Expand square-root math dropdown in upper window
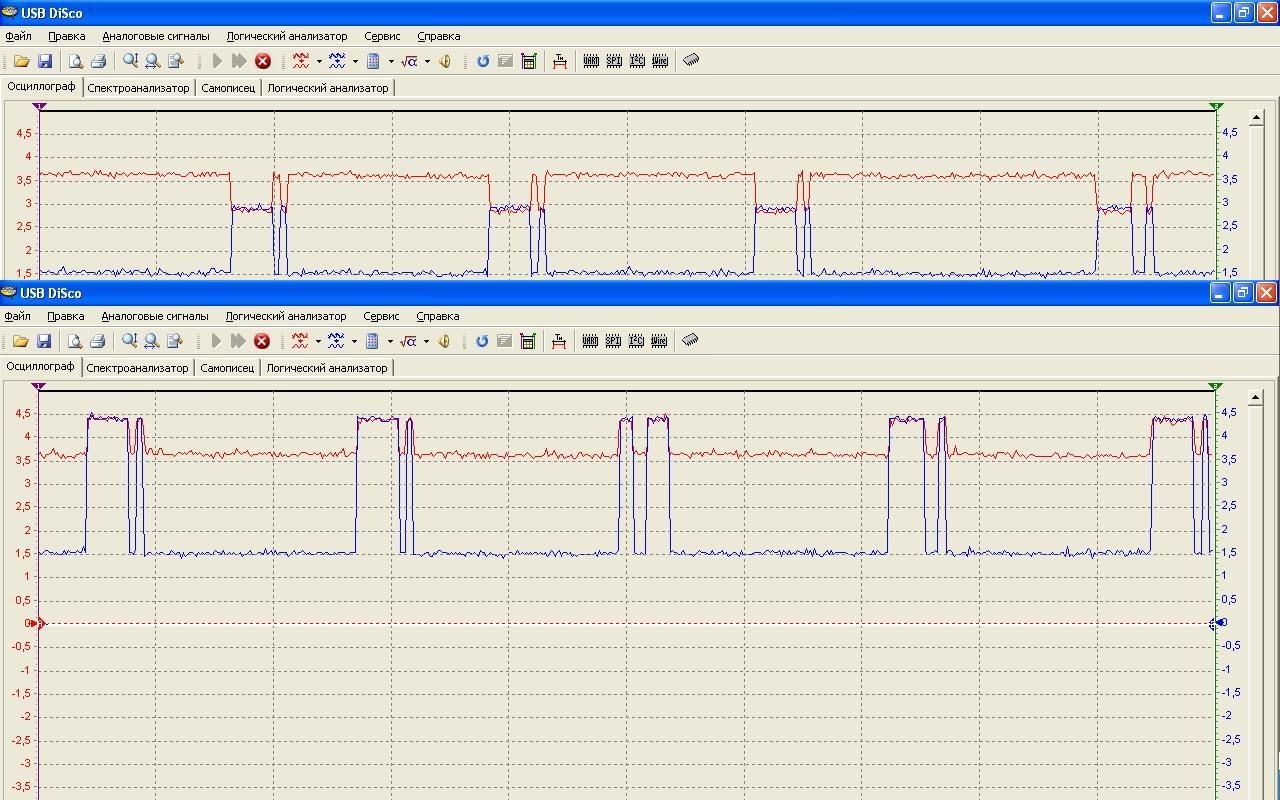 tap(427, 61)
